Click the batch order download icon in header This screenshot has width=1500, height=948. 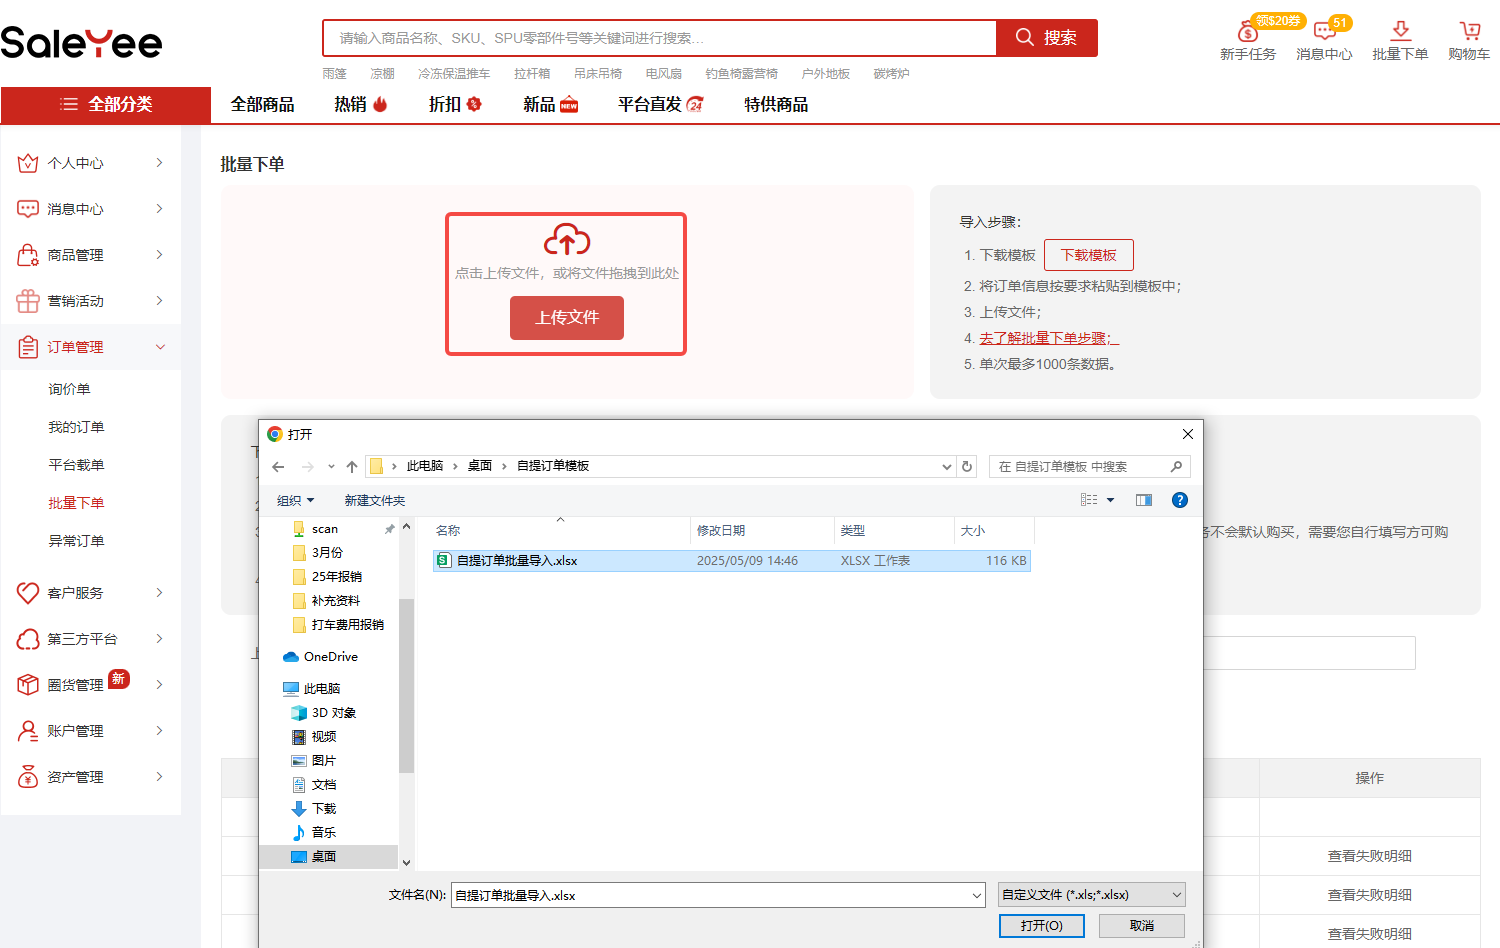[x=1400, y=31]
